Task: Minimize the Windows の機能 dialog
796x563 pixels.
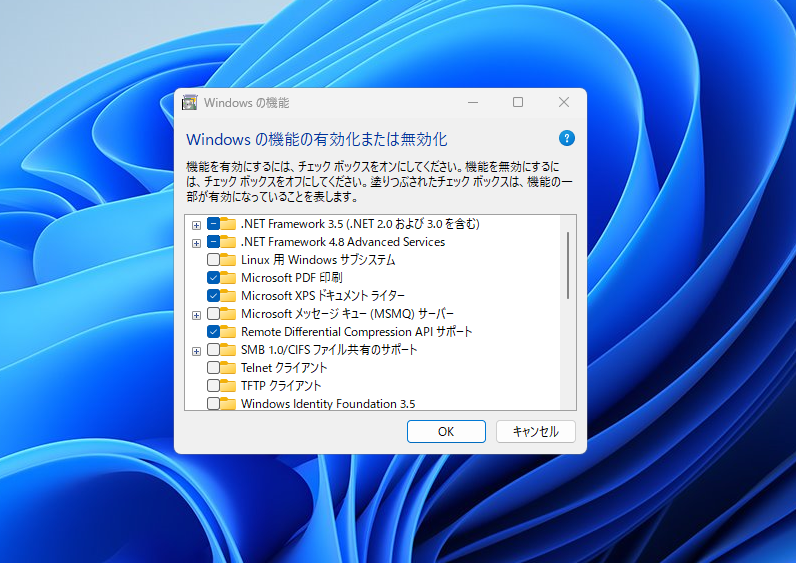Action: (x=473, y=103)
